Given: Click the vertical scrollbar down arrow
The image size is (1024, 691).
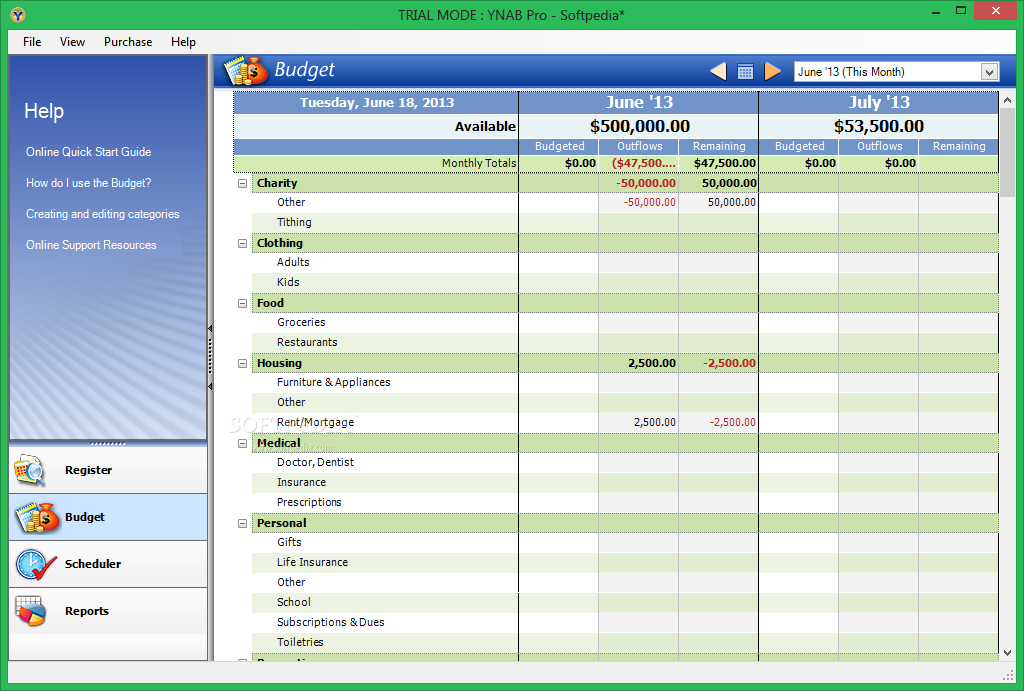Looking at the screenshot, I should coord(1007,652).
